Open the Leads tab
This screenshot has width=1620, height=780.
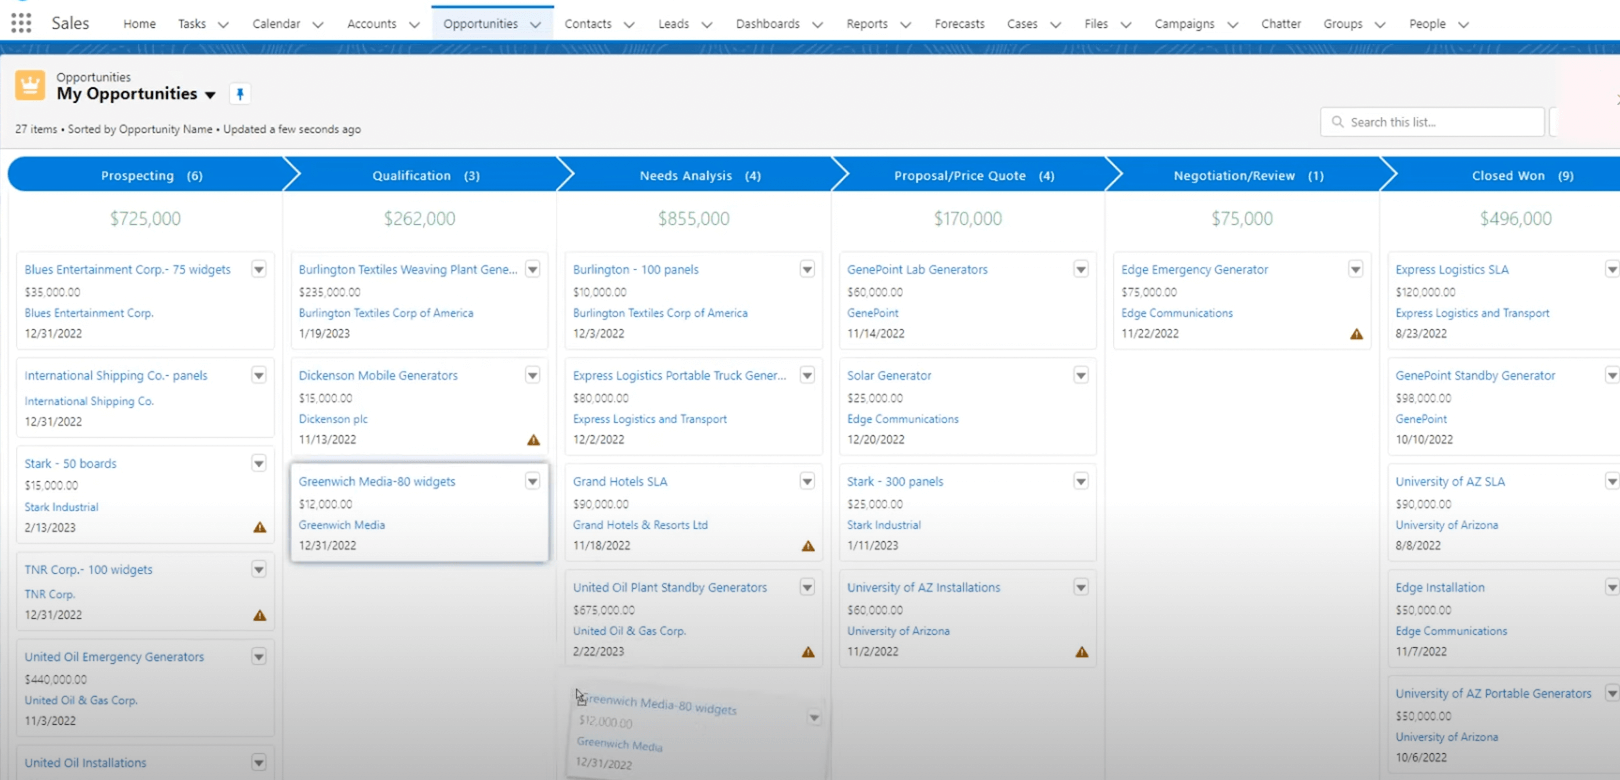click(x=673, y=24)
